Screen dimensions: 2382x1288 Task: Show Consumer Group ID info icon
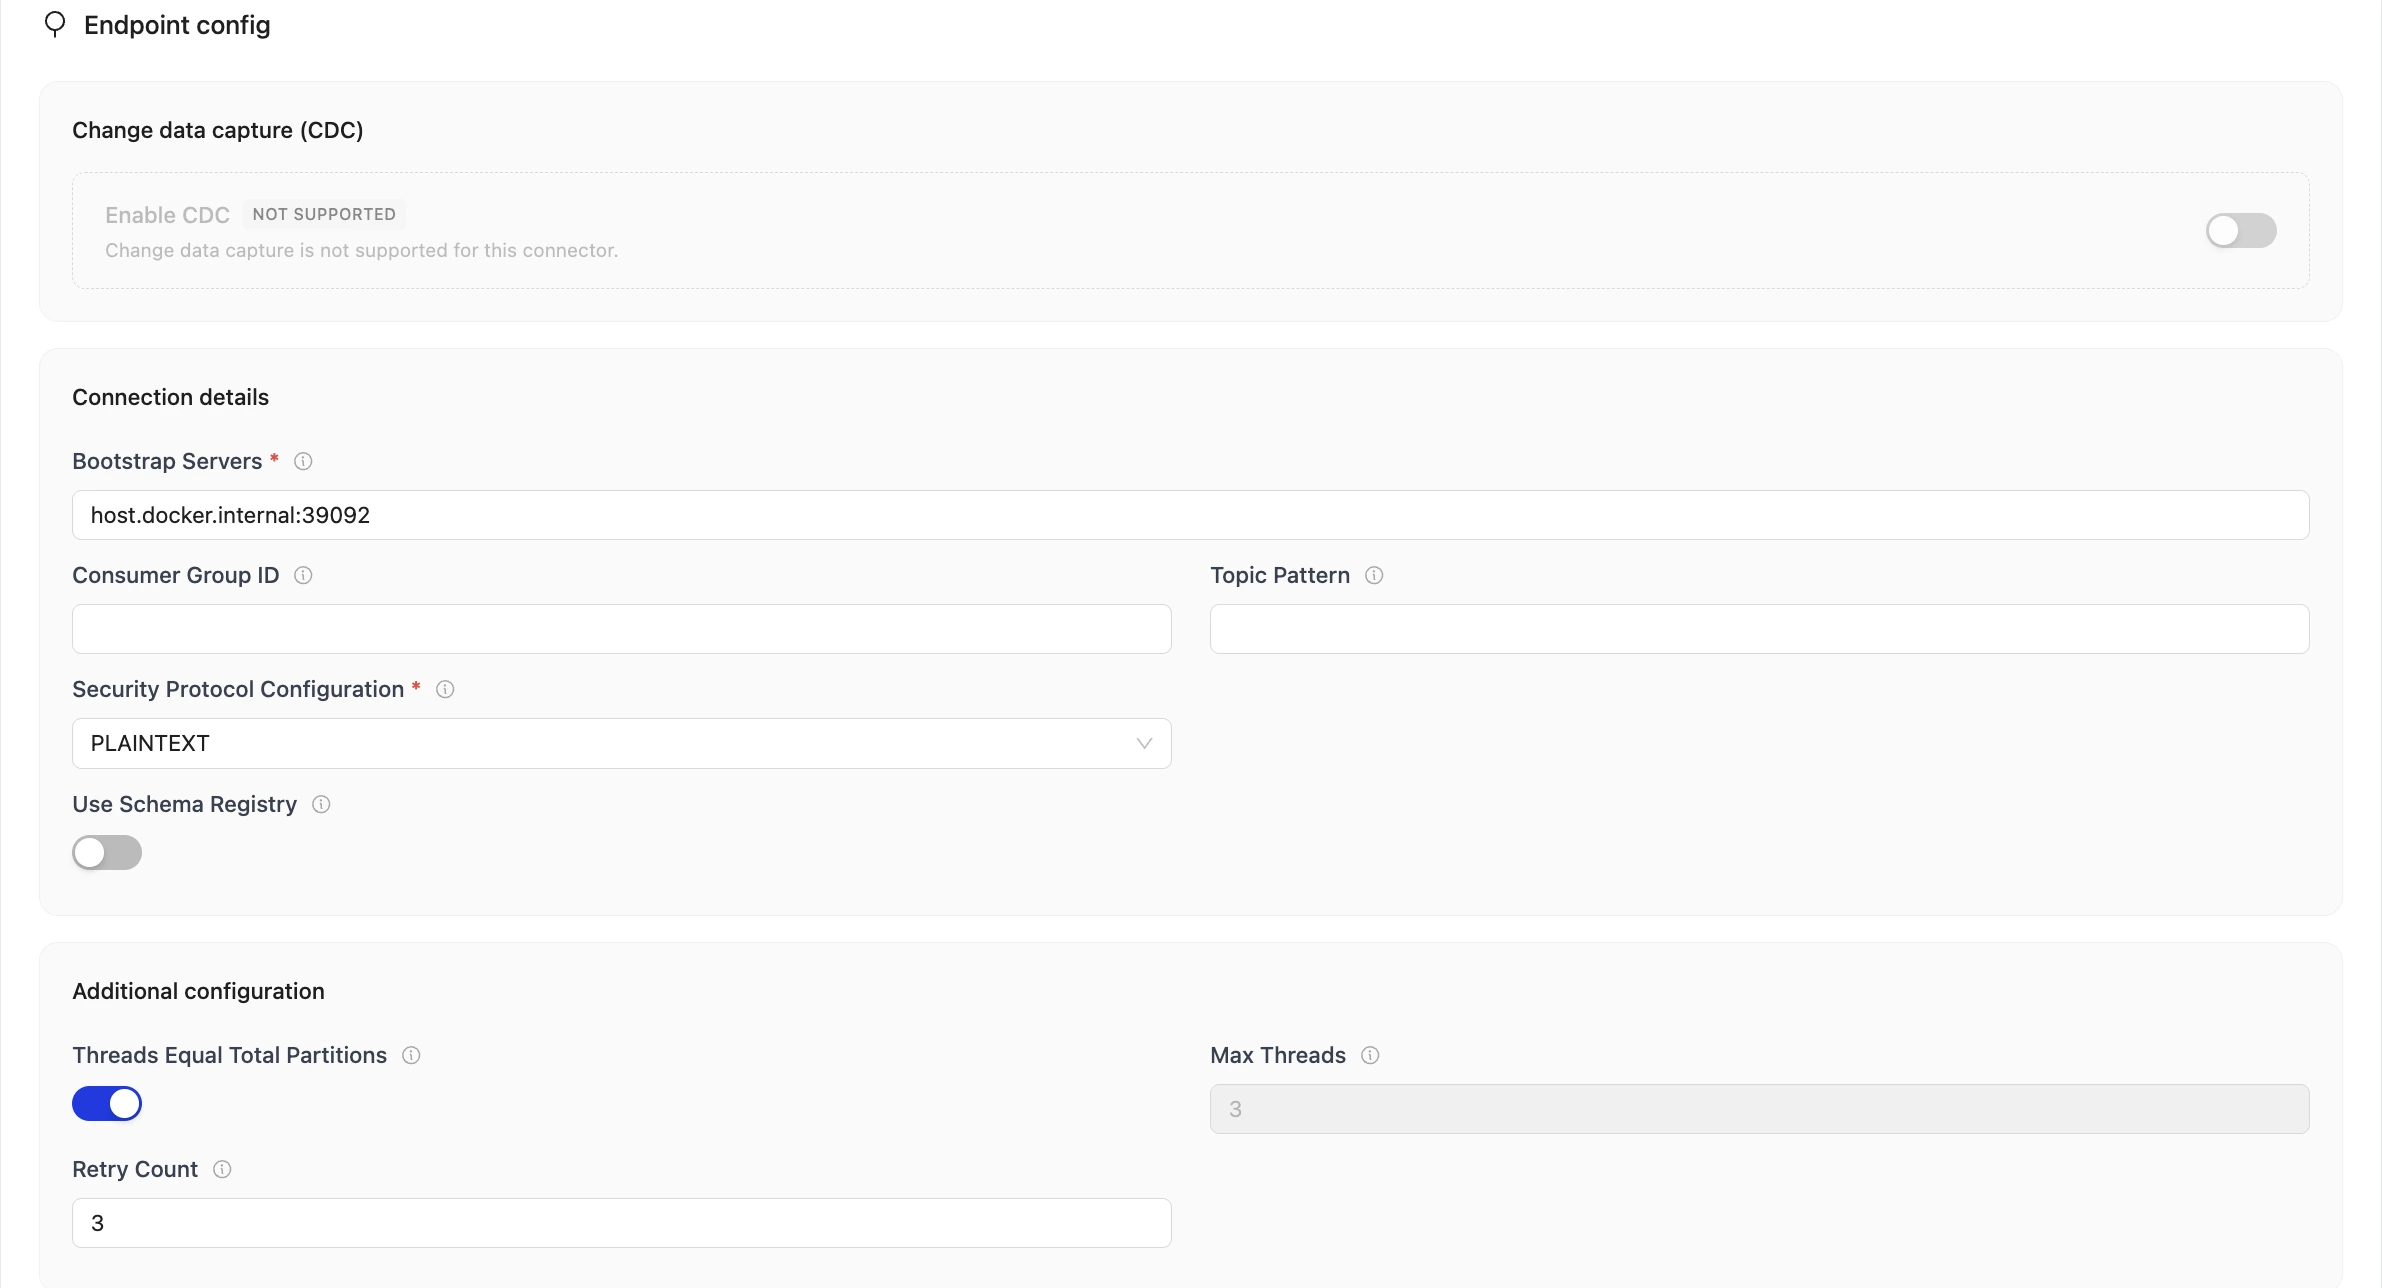click(x=303, y=575)
